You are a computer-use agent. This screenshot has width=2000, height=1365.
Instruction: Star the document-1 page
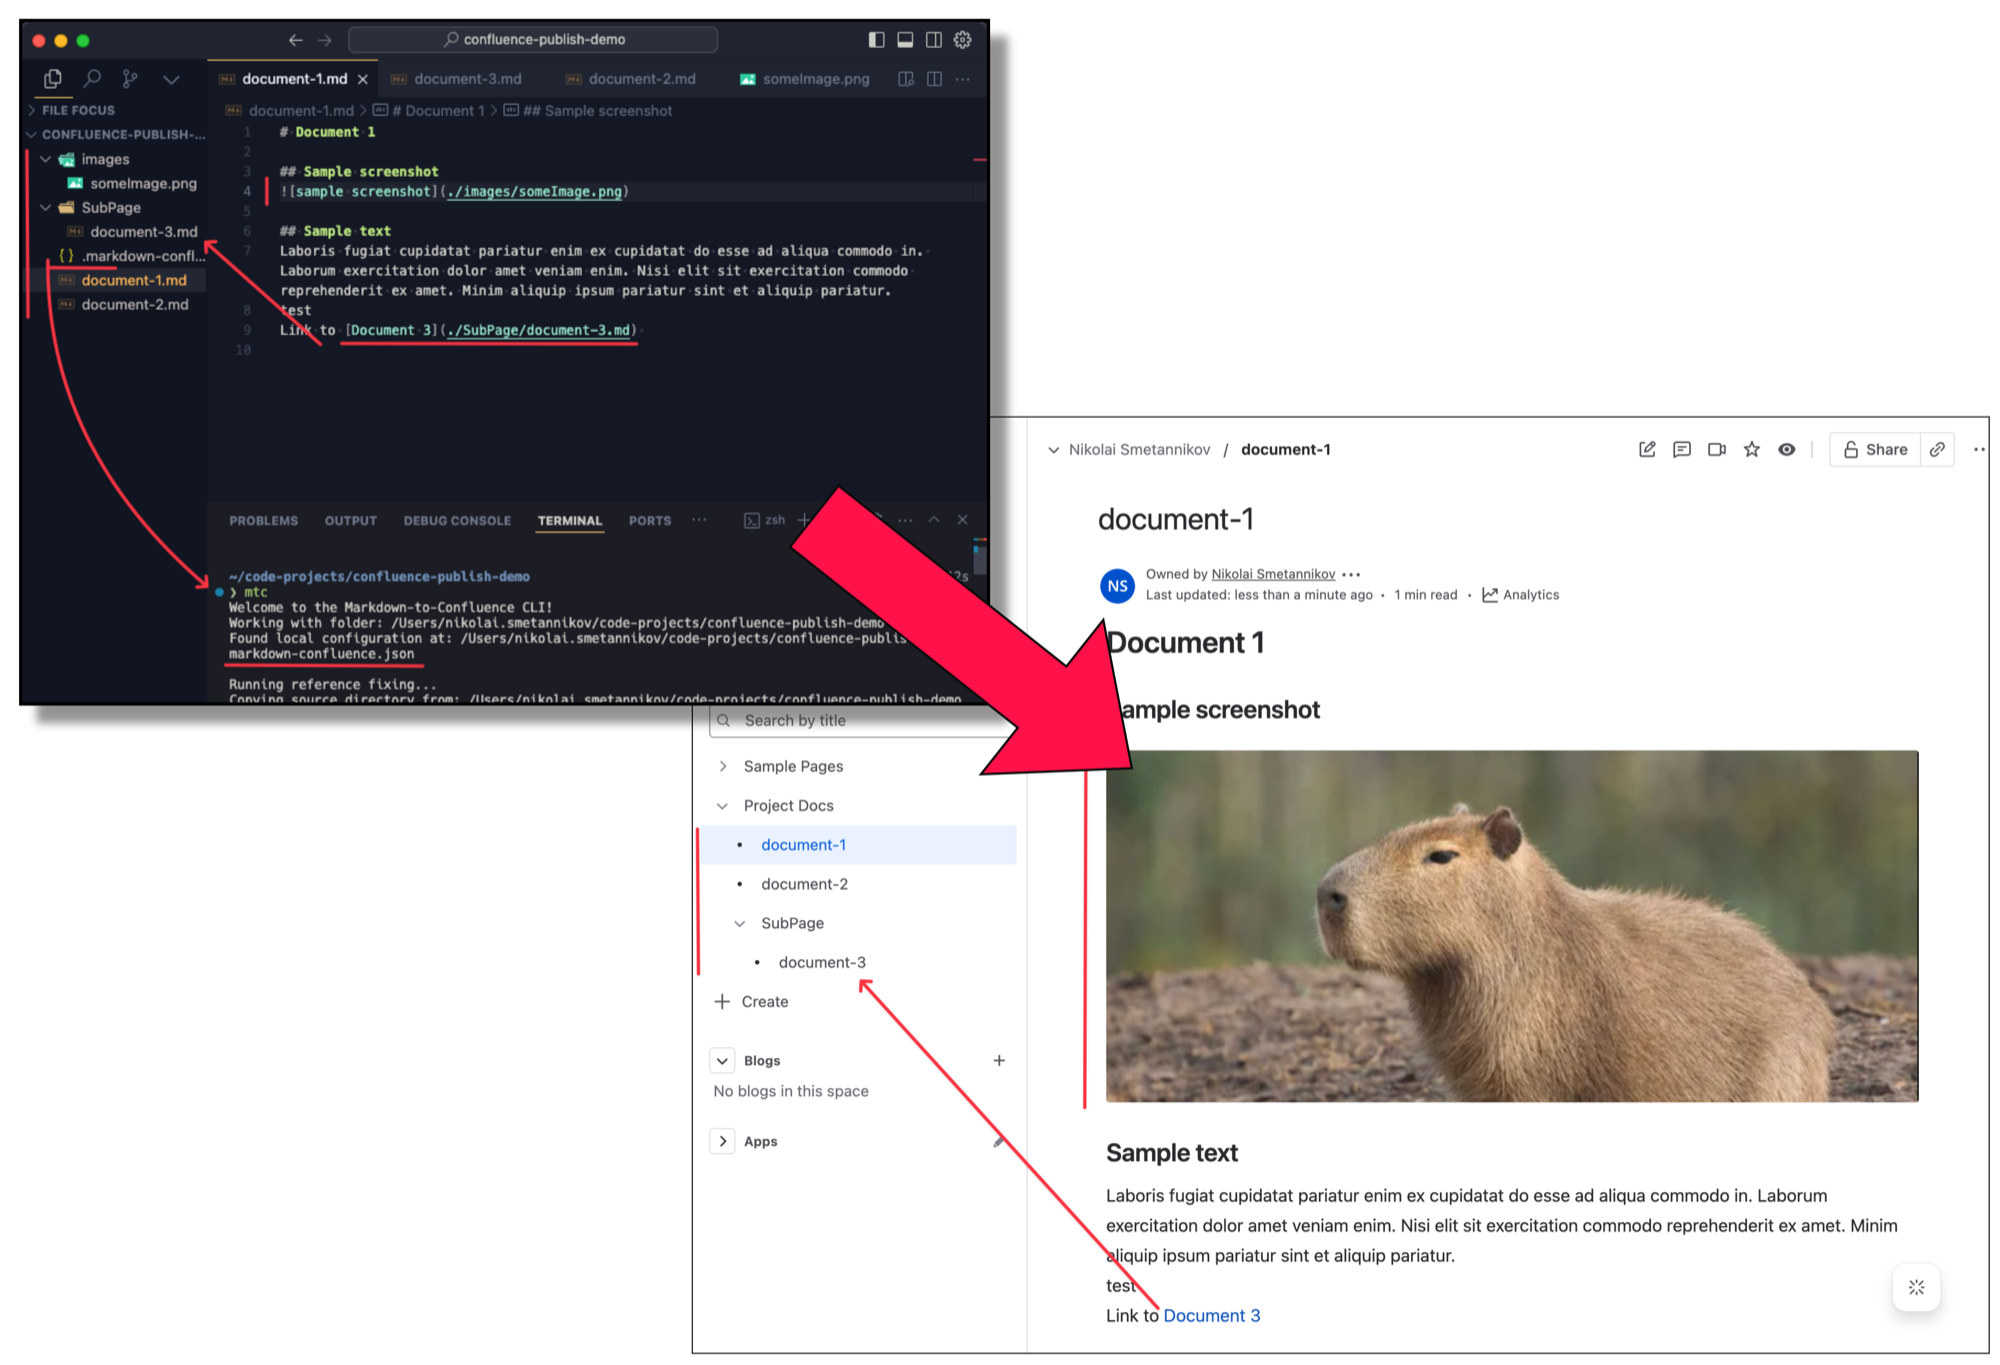1752,450
